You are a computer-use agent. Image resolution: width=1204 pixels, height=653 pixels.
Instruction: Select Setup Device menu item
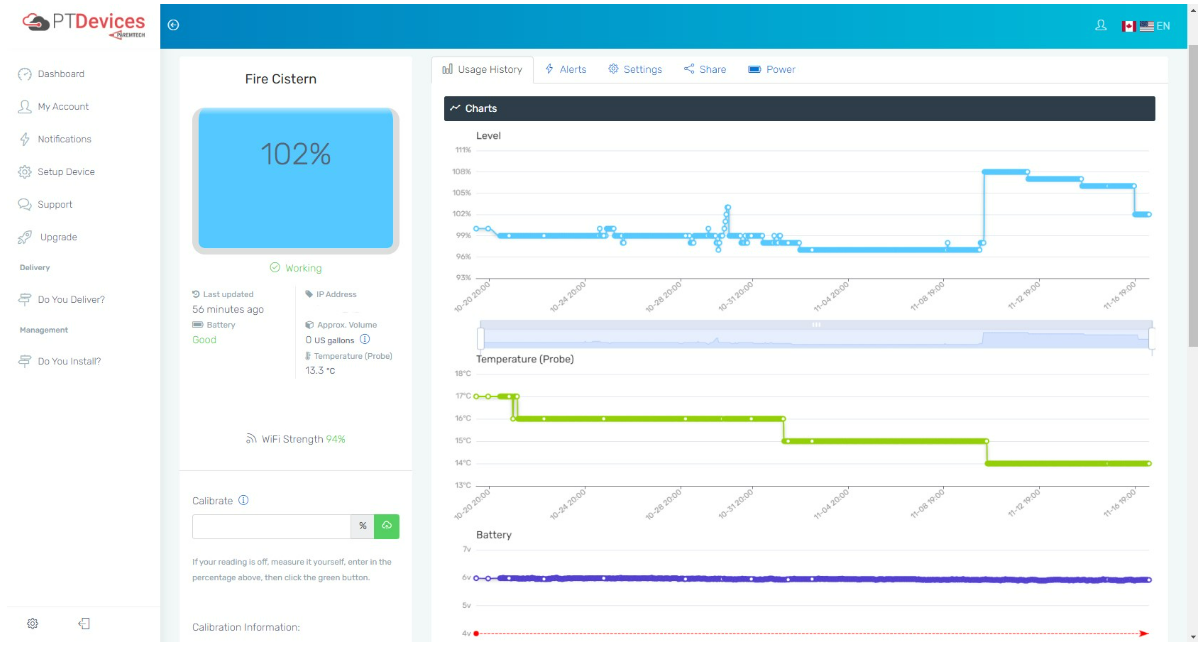tap(66, 172)
